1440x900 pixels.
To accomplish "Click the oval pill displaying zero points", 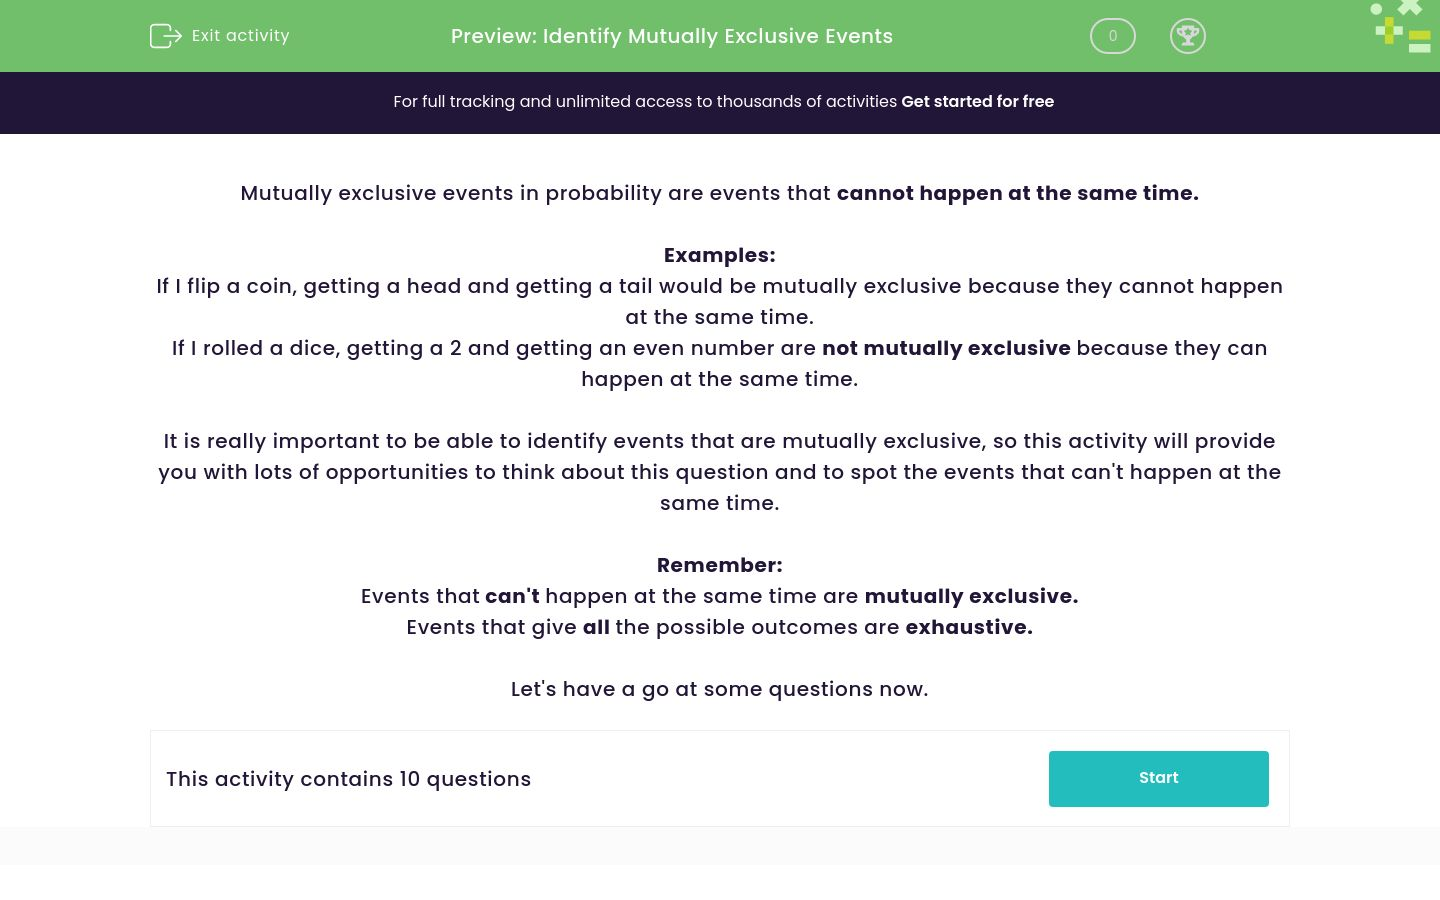I will (1113, 36).
